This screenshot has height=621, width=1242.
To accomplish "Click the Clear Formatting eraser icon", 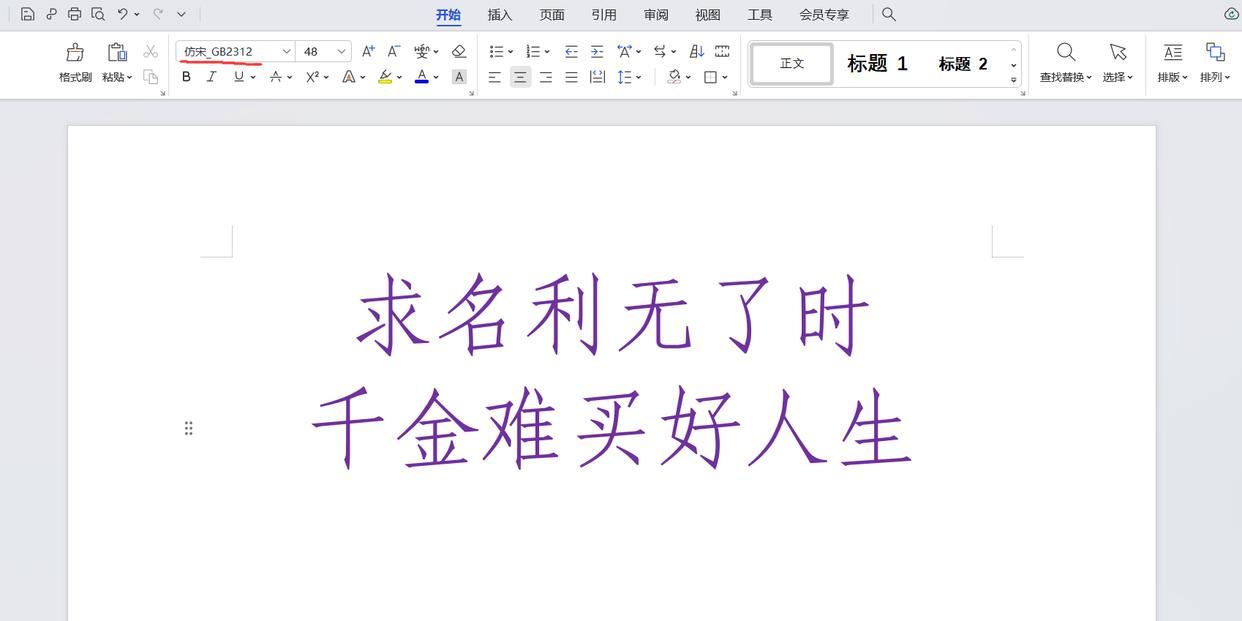I will pos(455,48).
